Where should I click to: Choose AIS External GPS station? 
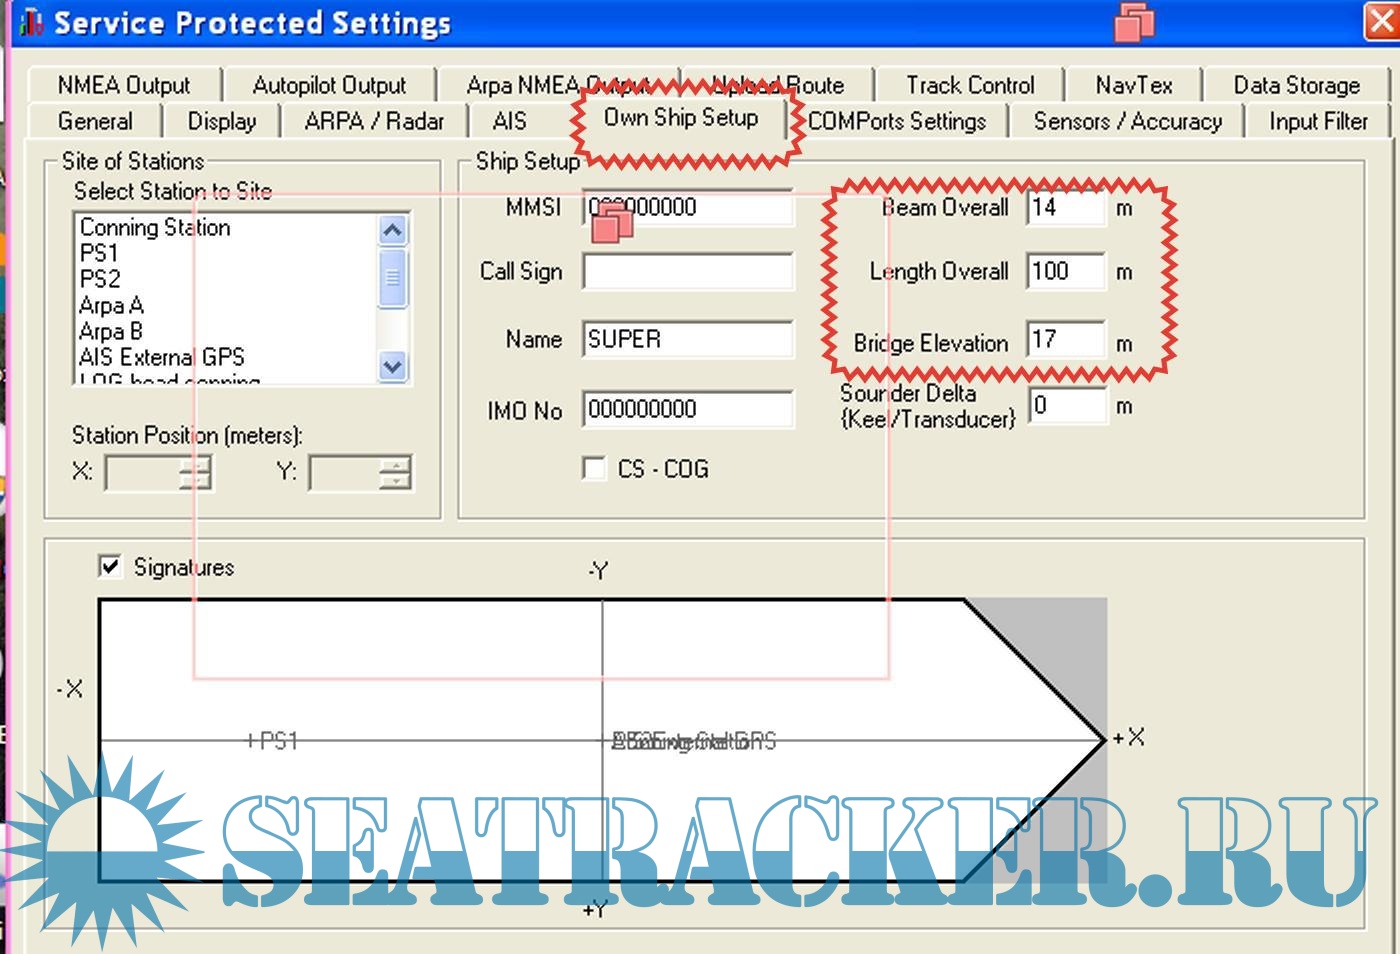(x=161, y=357)
